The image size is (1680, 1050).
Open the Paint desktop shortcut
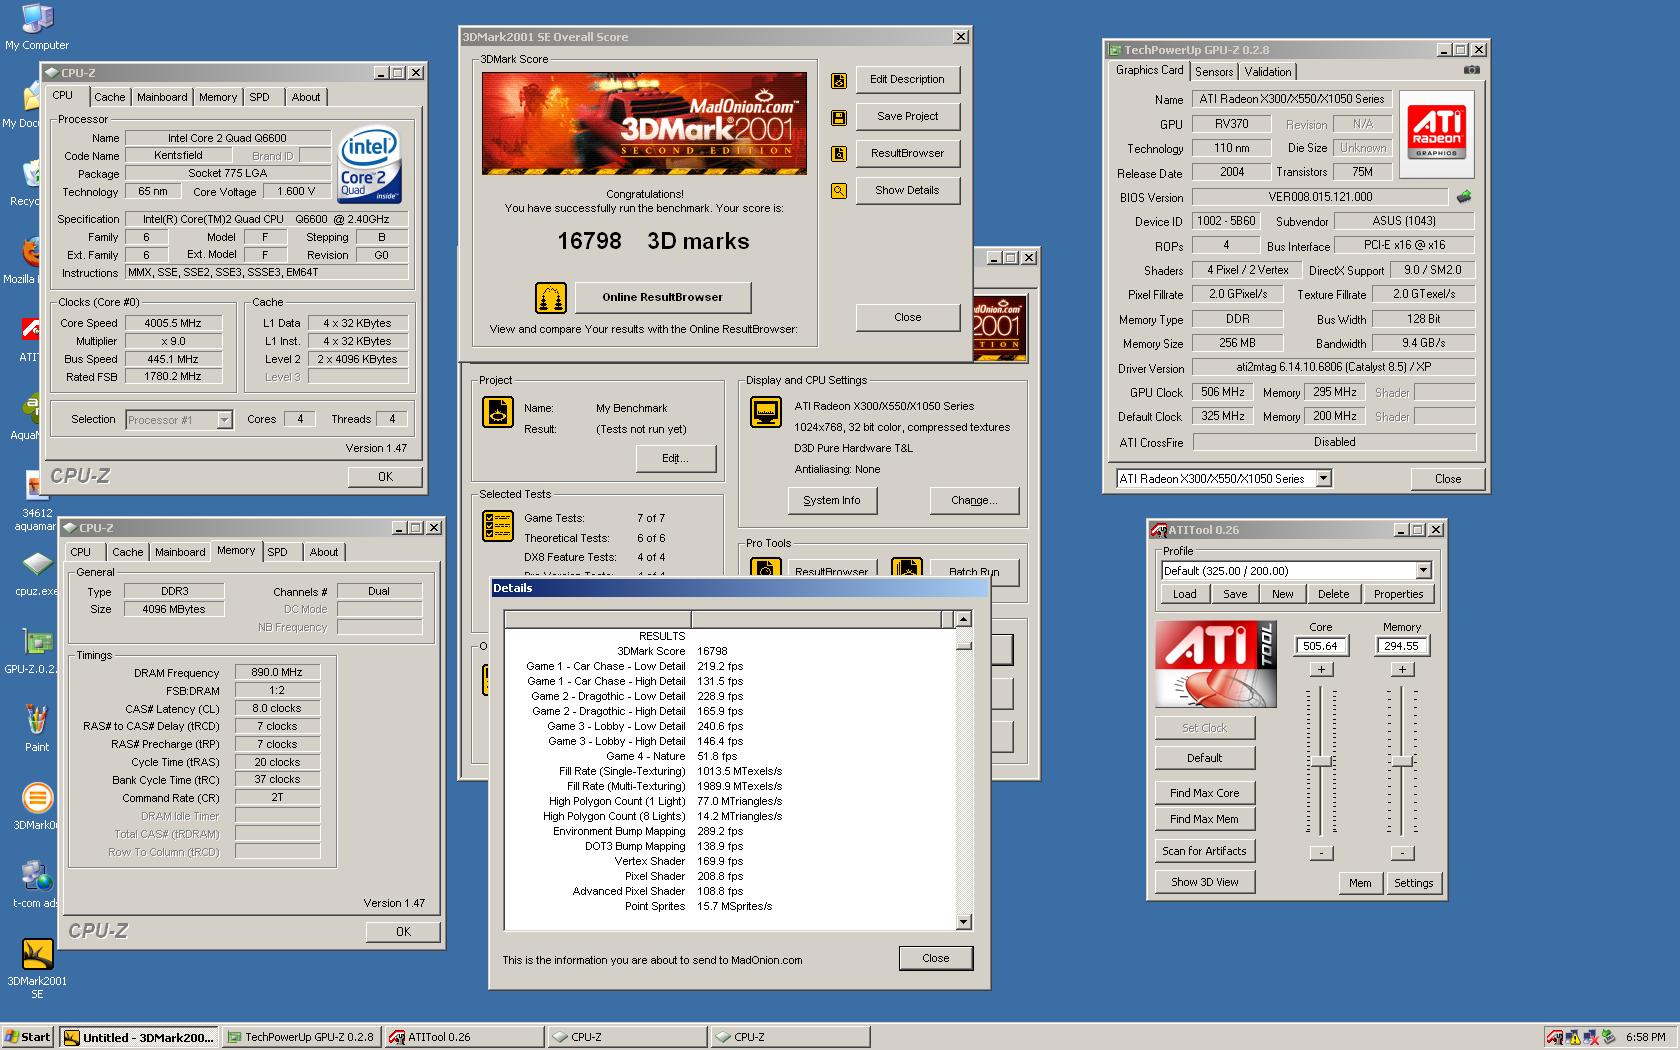click(x=37, y=727)
